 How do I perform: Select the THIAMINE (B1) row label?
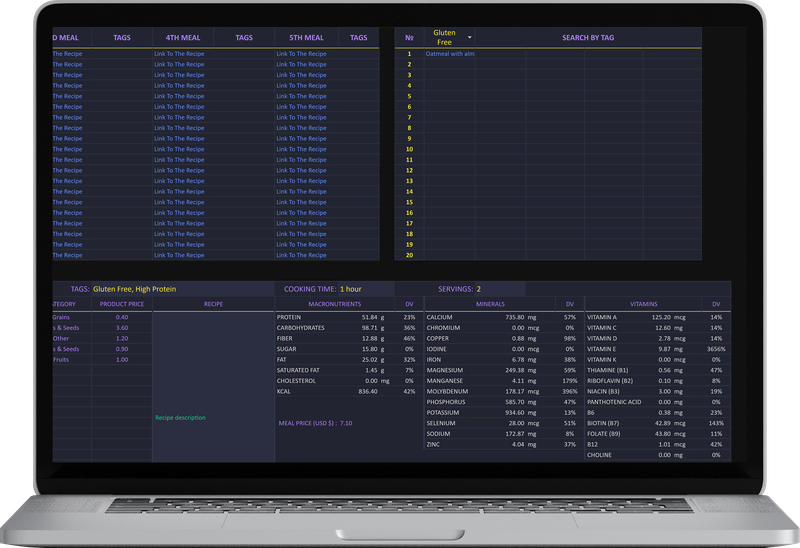(607, 370)
